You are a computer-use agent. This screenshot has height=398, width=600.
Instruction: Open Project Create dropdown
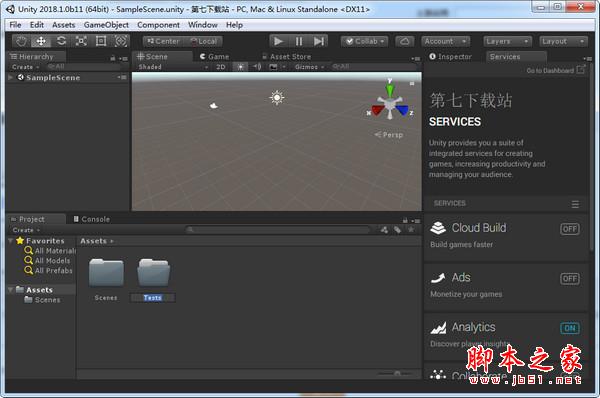click(26, 230)
